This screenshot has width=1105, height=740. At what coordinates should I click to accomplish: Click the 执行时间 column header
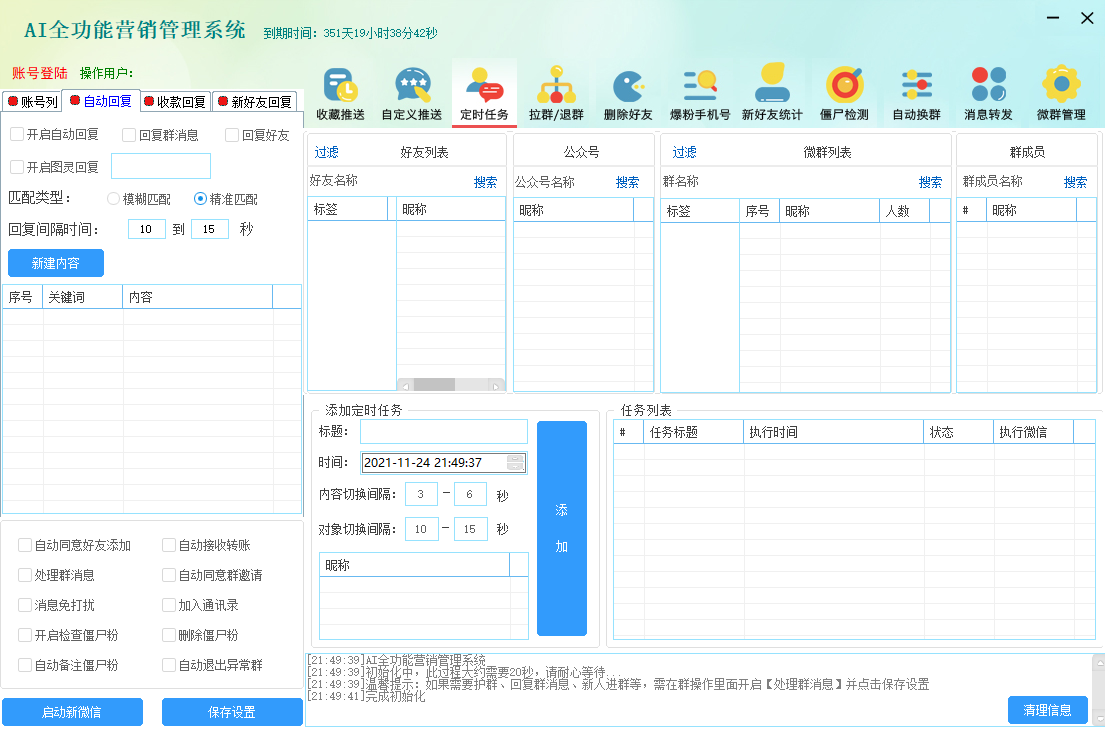coord(833,432)
